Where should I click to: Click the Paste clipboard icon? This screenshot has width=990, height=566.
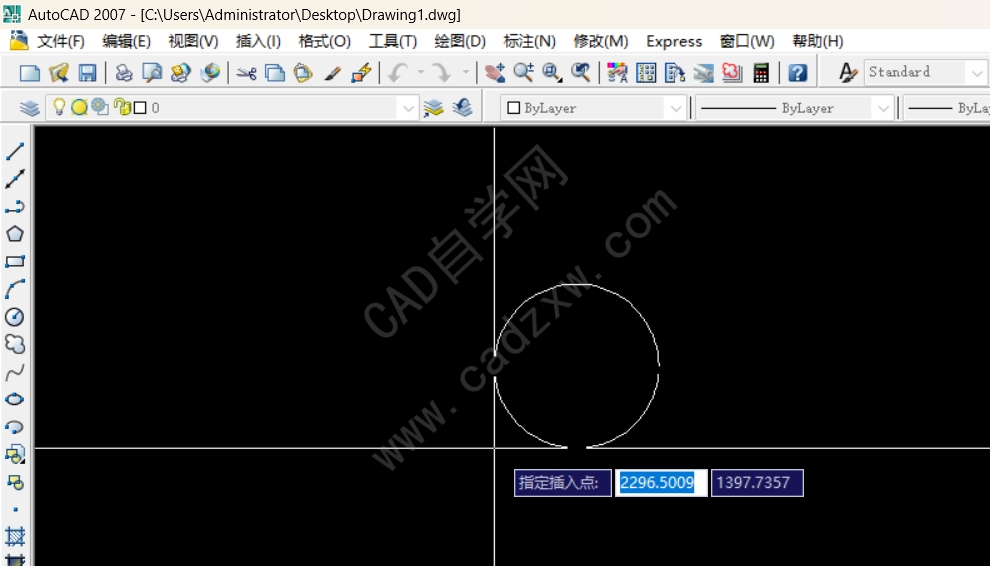click(x=303, y=73)
